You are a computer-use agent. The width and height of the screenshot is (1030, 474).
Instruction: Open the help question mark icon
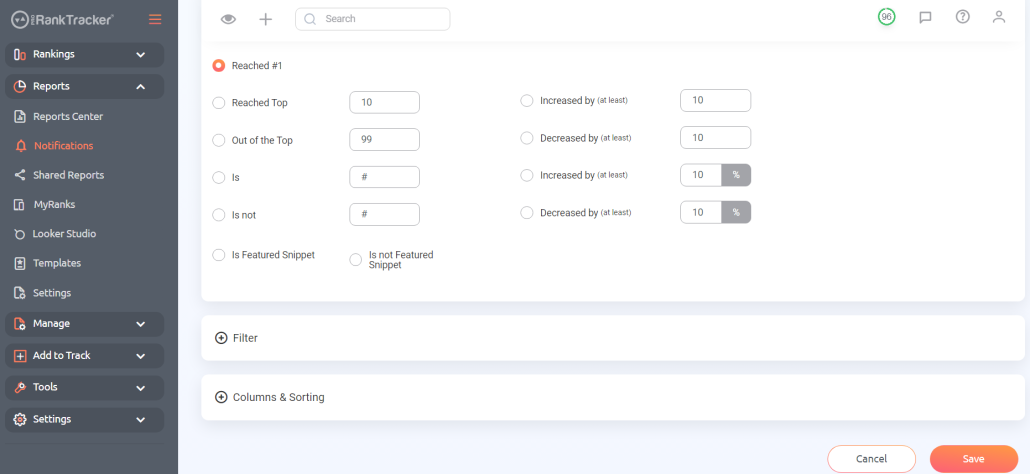[962, 17]
